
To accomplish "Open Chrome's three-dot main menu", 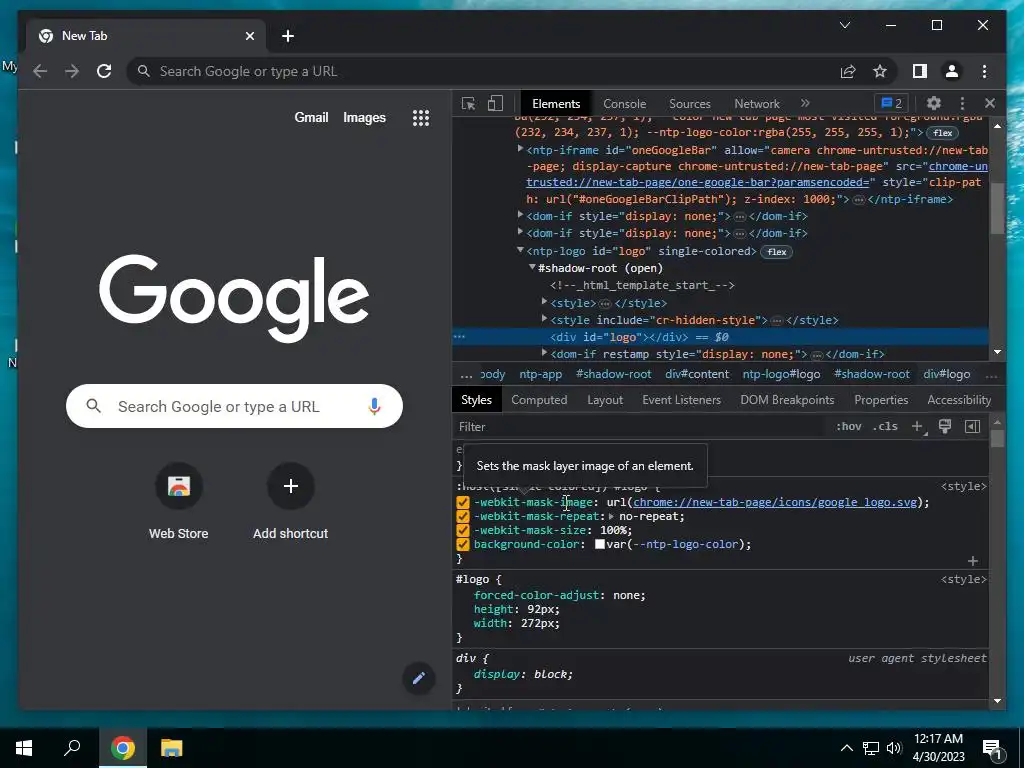I will coord(984,71).
